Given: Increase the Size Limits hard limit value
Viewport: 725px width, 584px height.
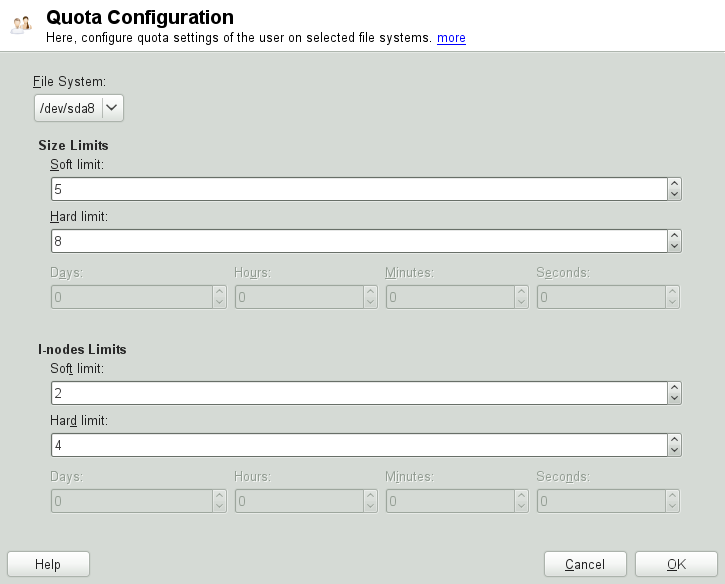Looking at the screenshot, I should pyautogui.click(x=675, y=236).
